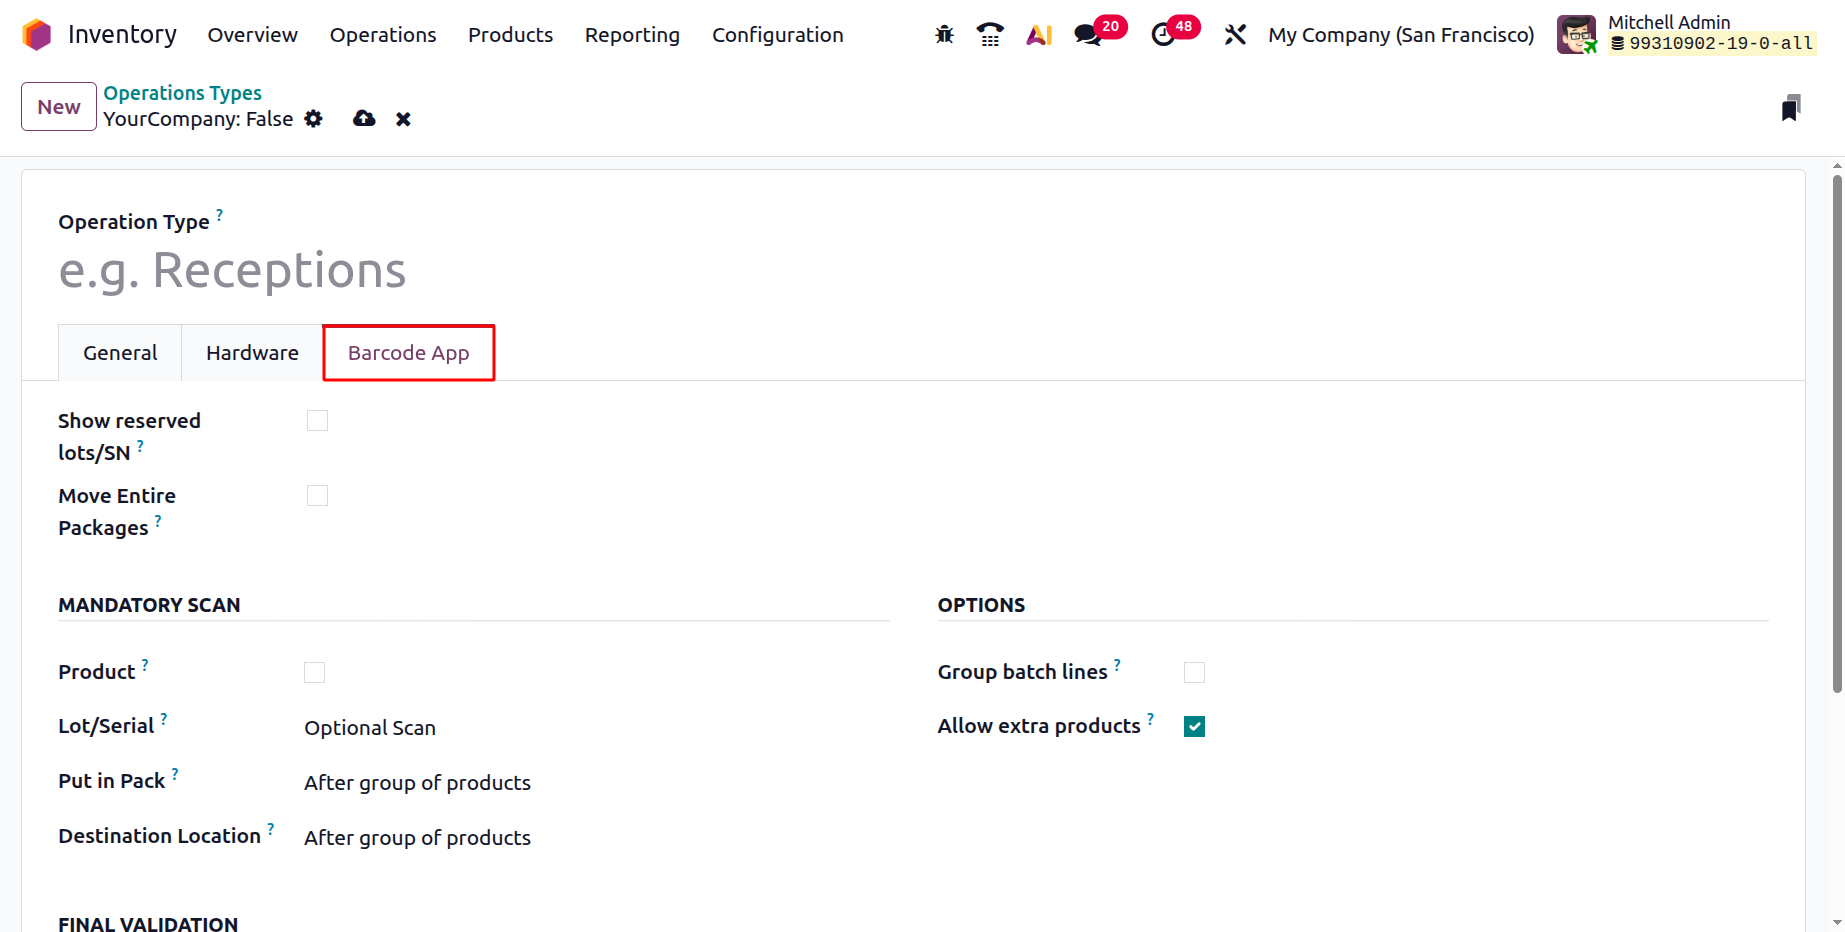Toggle Move Entire Packages checkbox

point(317,496)
